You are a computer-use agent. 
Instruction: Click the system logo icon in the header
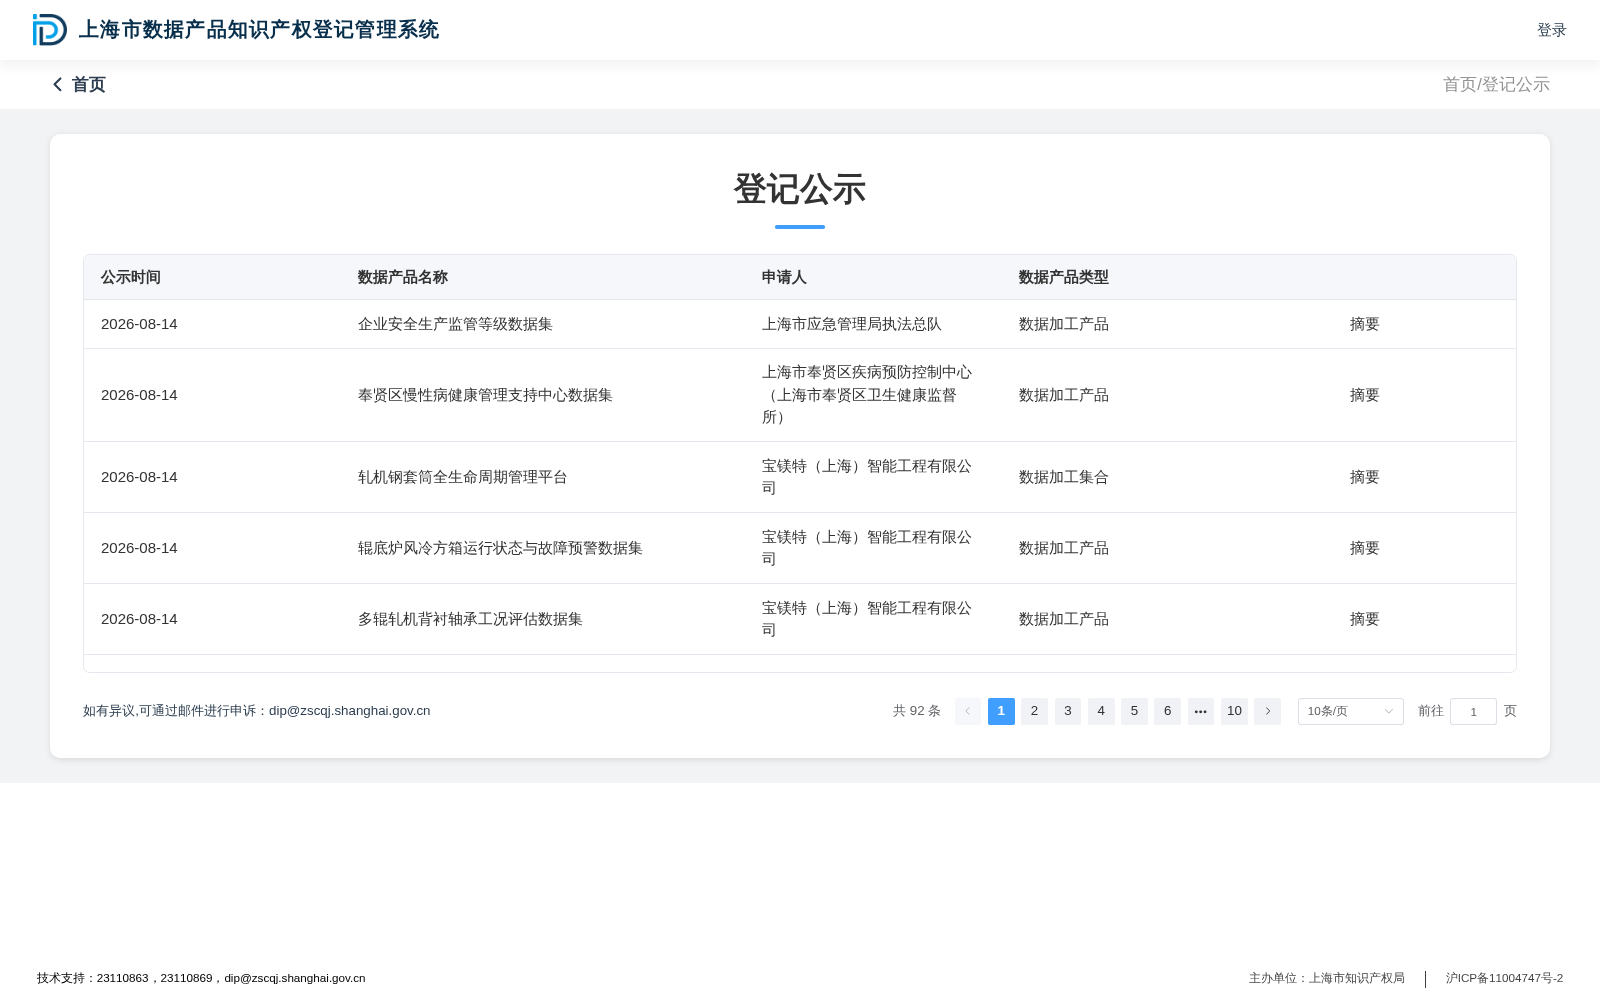tap(50, 30)
